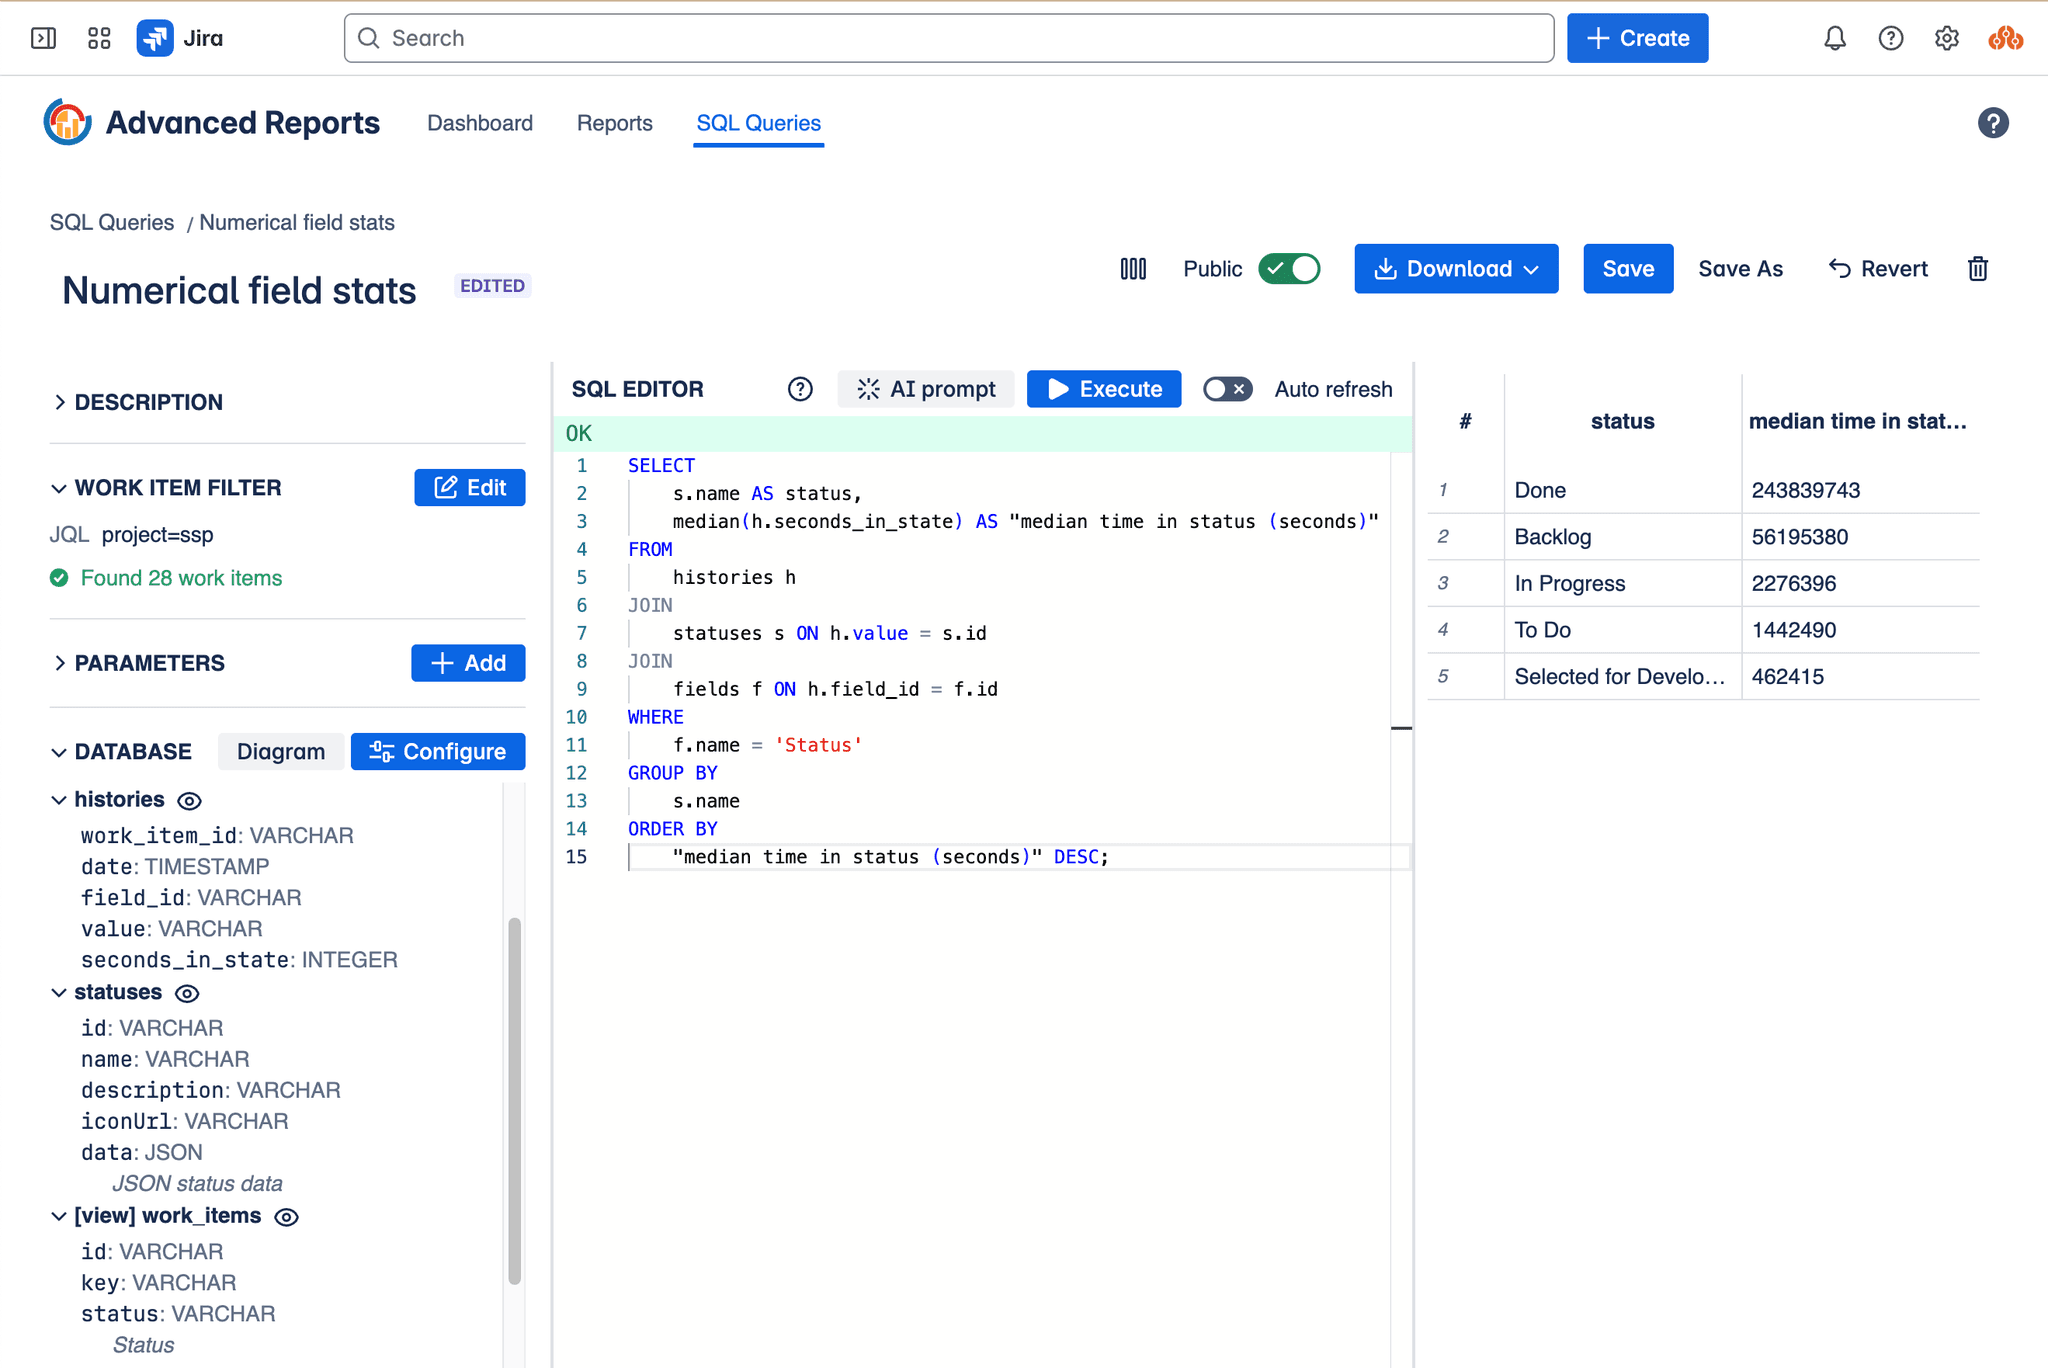Image resolution: width=2048 pixels, height=1368 pixels.
Task: Open the Jira app switcher grid icon
Action: 99,38
